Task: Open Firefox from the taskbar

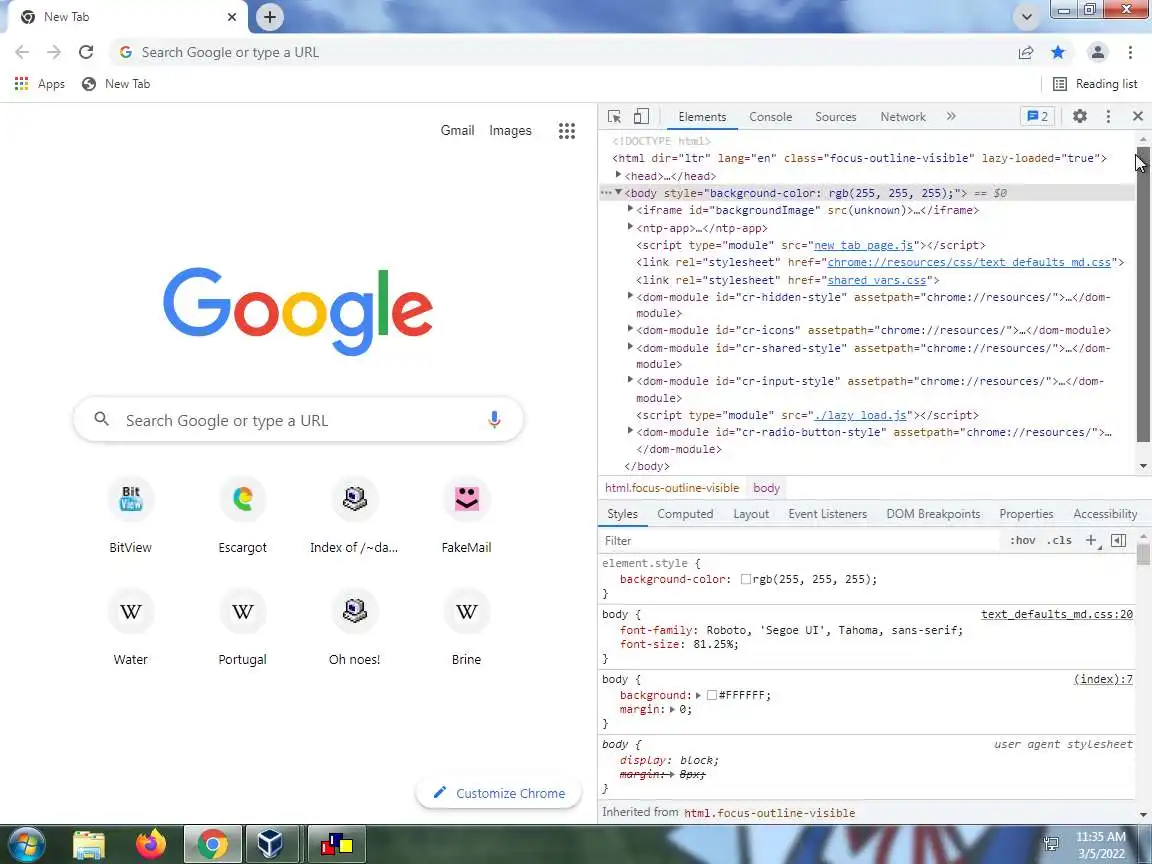Action: (151, 844)
